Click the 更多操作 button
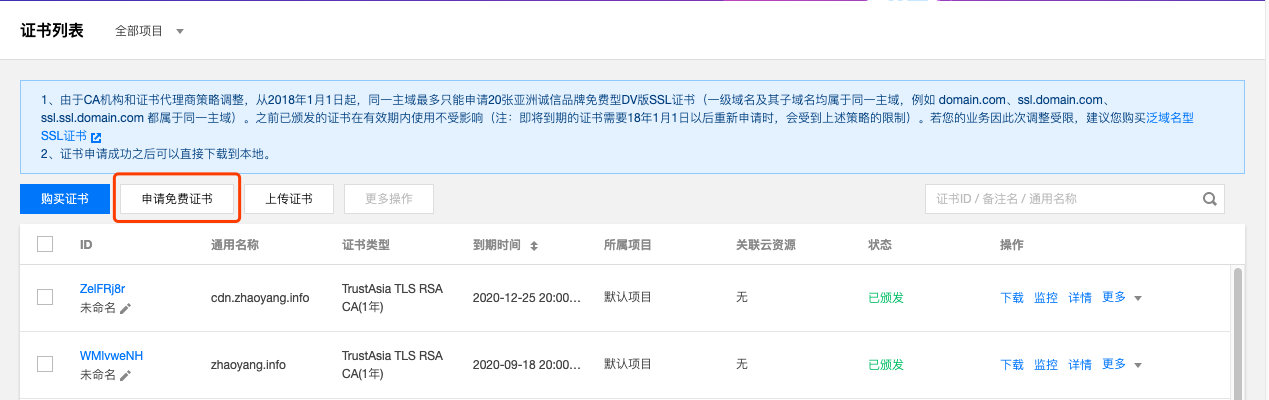This screenshot has width=1269, height=400. [x=389, y=199]
